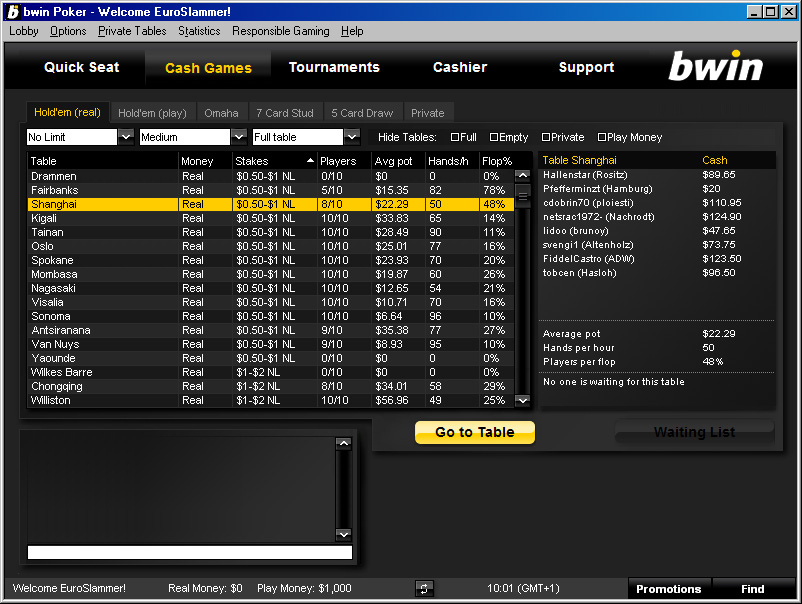
Task: Open the Quick Seat section
Action: pyautogui.click(x=82, y=67)
